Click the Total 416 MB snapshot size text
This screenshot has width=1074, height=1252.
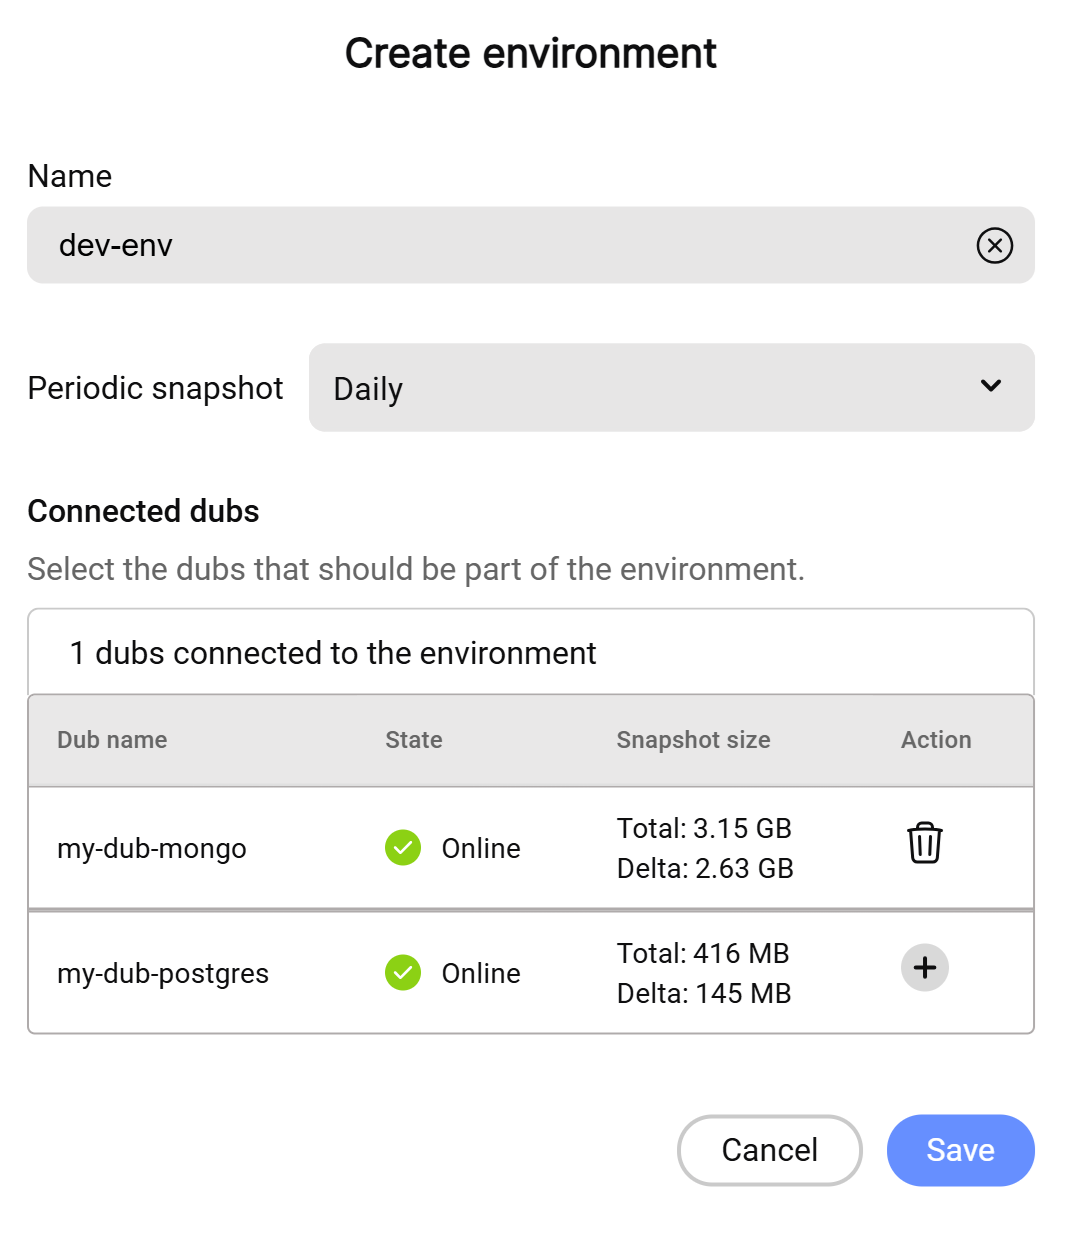pos(703,953)
